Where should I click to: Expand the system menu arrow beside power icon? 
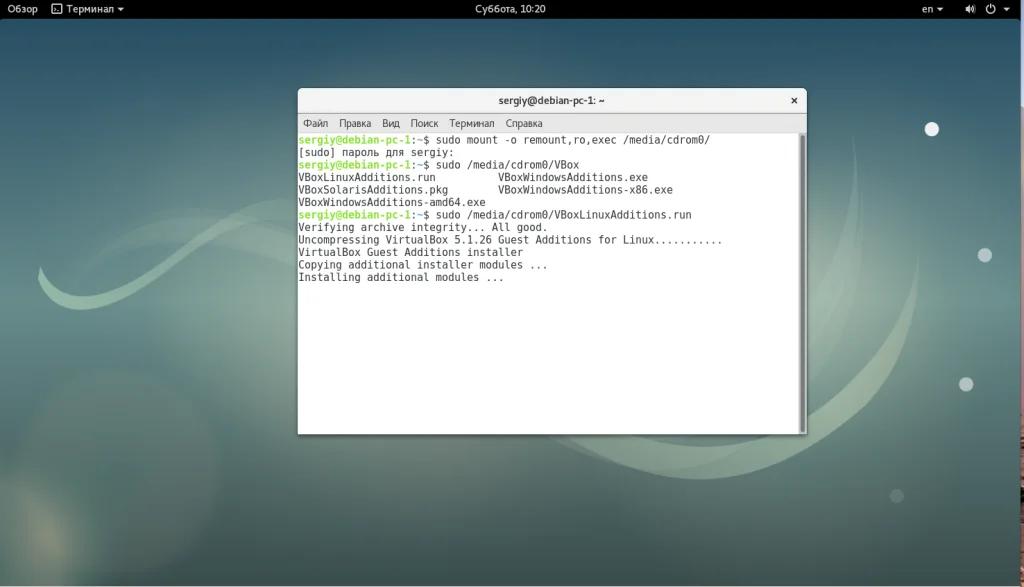1006,9
